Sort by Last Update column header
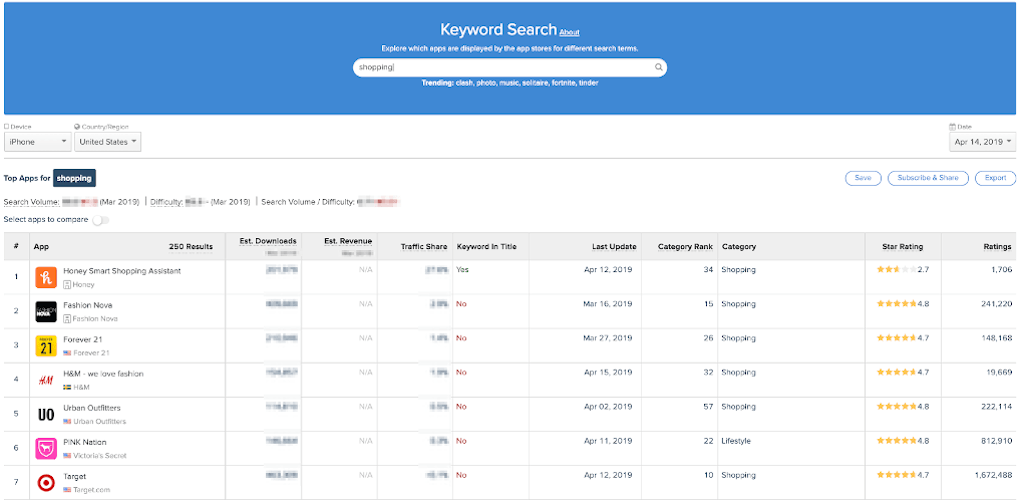Screen dimensions: 1024x500 pyautogui.click(x=614, y=247)
